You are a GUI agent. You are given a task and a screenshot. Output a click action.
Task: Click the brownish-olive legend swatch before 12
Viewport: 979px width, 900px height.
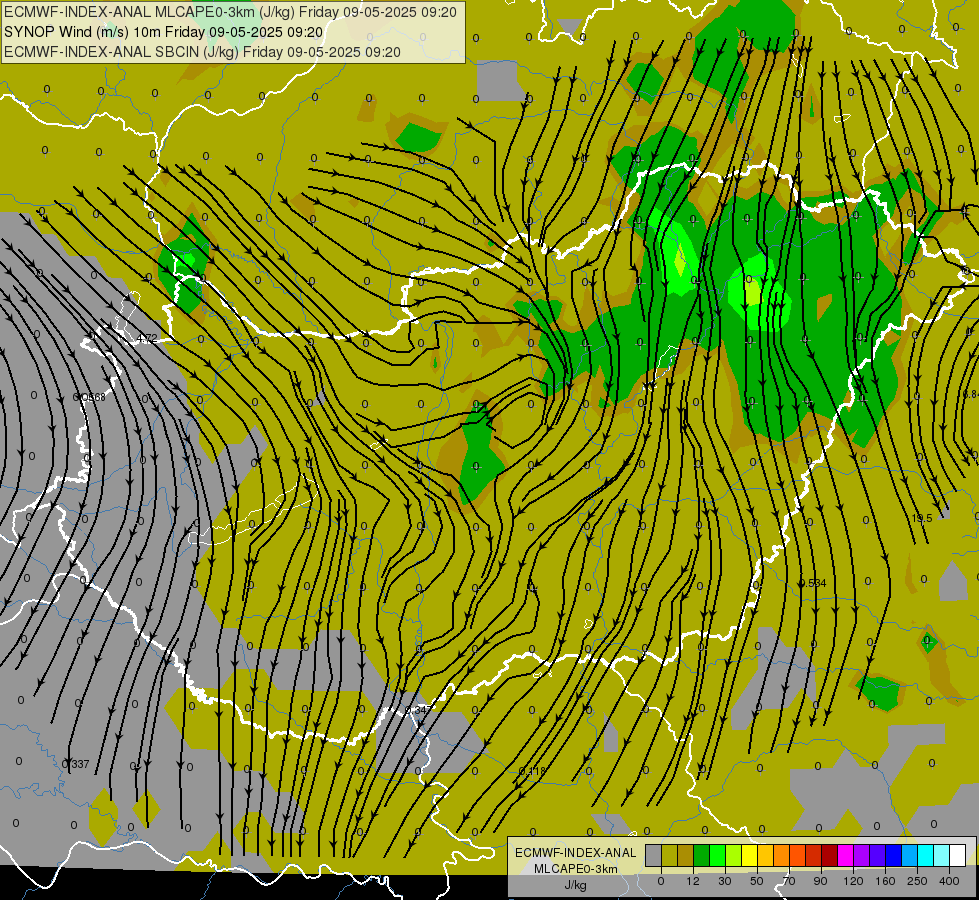tap(686, 856)
